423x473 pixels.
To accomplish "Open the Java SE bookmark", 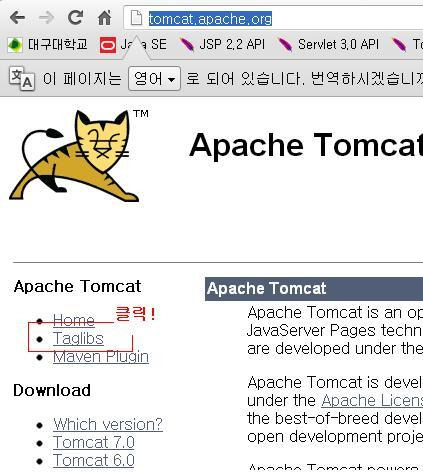I will pos(133,44).
